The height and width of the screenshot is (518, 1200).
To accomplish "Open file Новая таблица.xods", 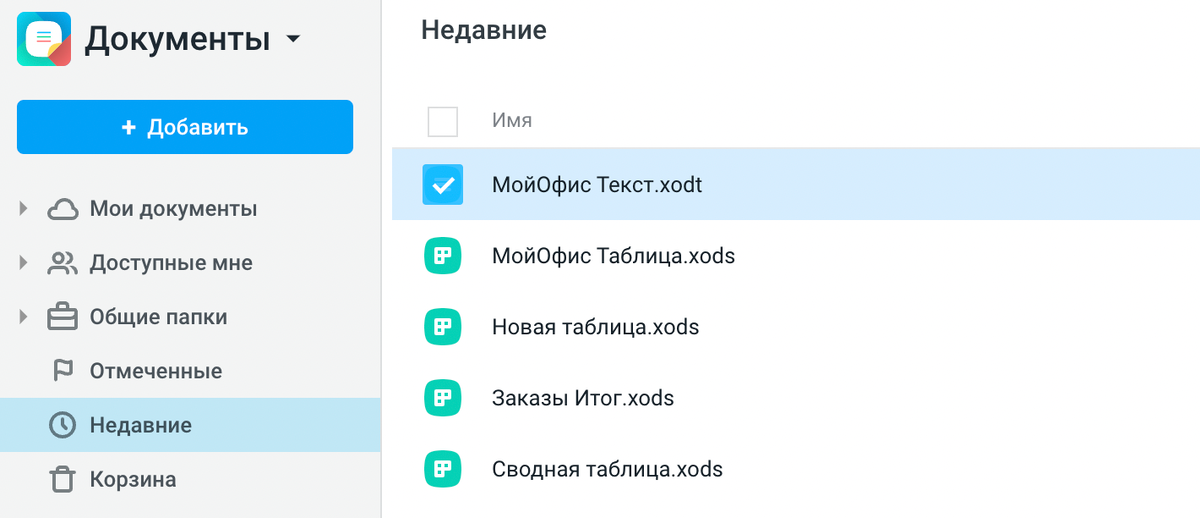I will (x=595, y=327).
